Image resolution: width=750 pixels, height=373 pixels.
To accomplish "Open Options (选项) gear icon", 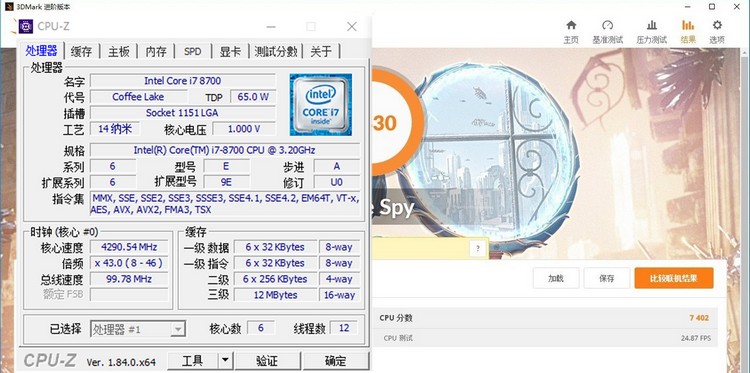I will coord(717,25).
